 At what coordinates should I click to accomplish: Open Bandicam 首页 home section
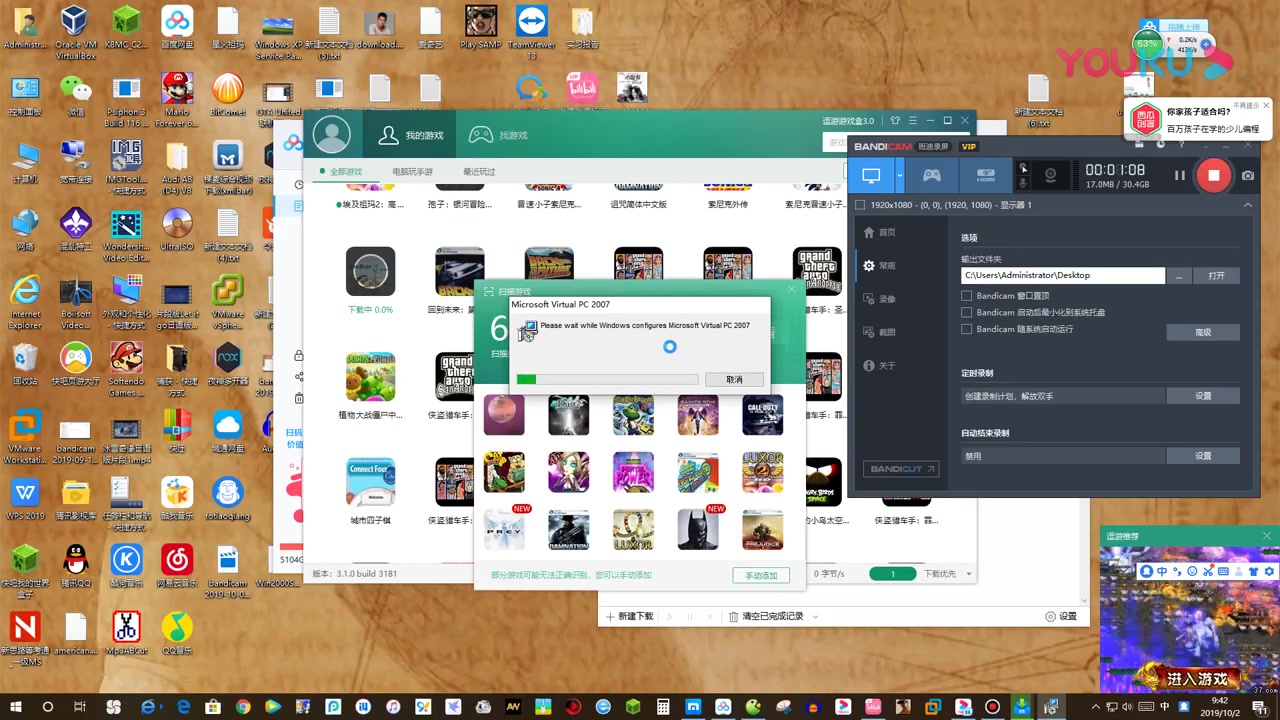(x=880, y=232)
